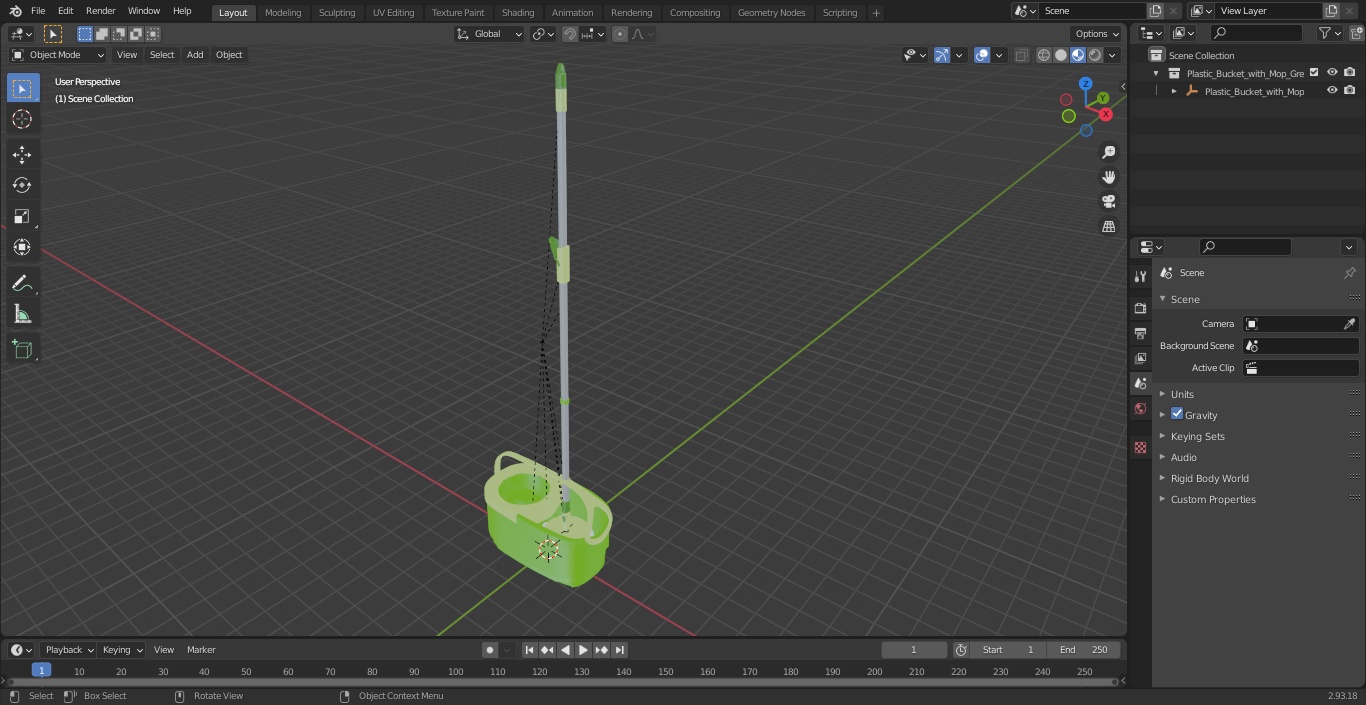
Task: Click the Zoom view magnifier icon
Action: click(1109, 152)
